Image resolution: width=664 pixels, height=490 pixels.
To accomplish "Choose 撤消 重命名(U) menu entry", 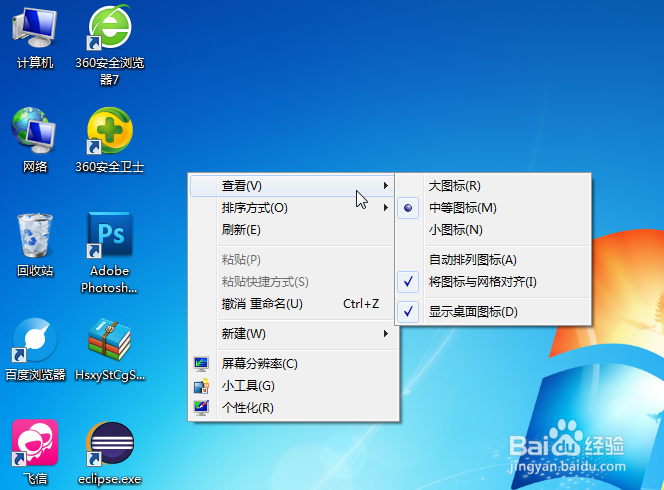I will click(x=292, y=304).
